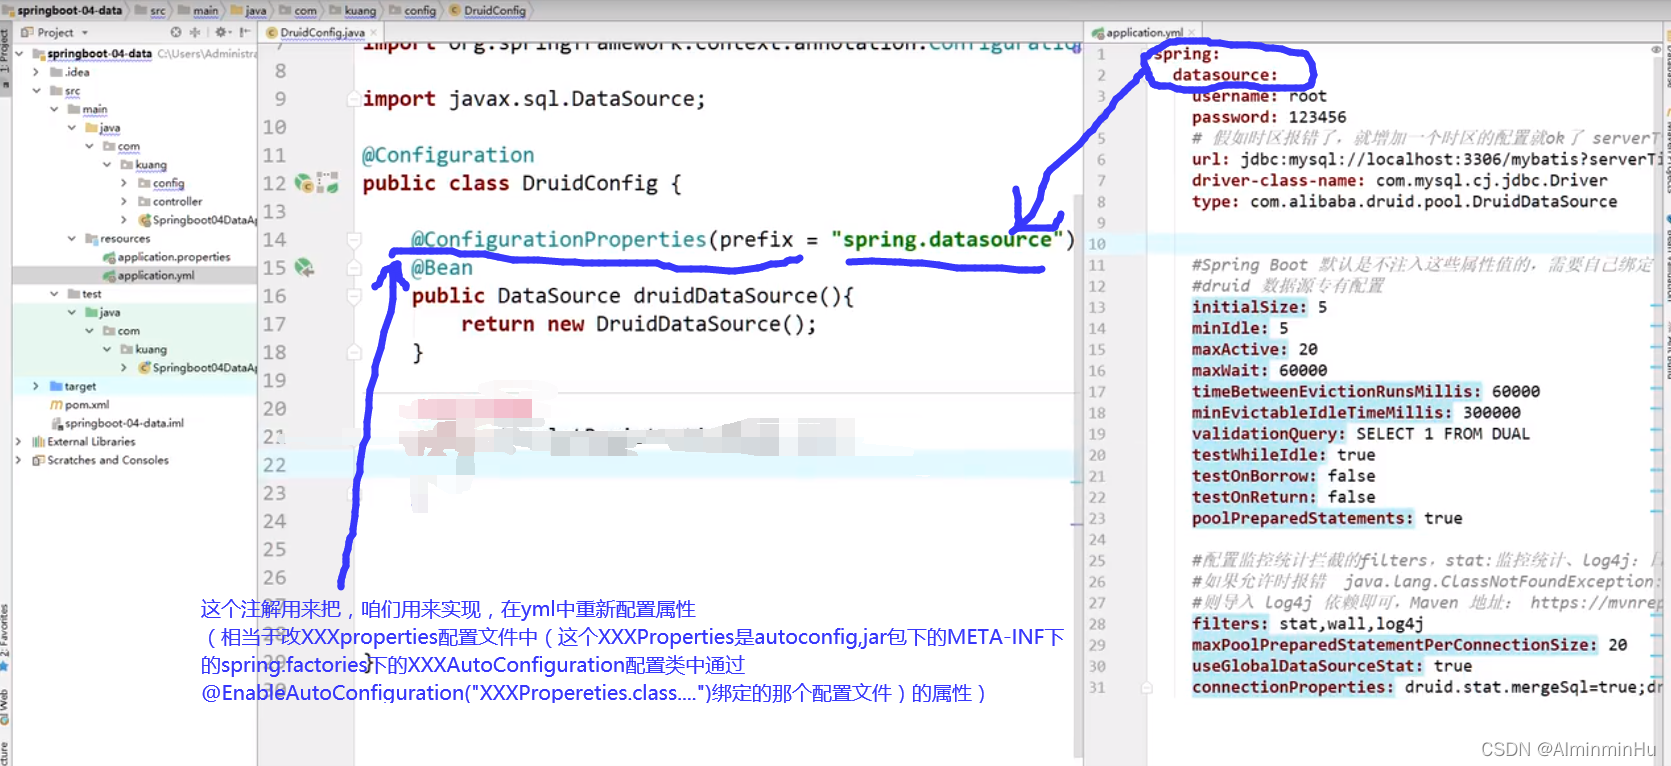Viewport: 1671px width, 766px height.
Task: Collapse the main folder
Action: click(54, 109)
